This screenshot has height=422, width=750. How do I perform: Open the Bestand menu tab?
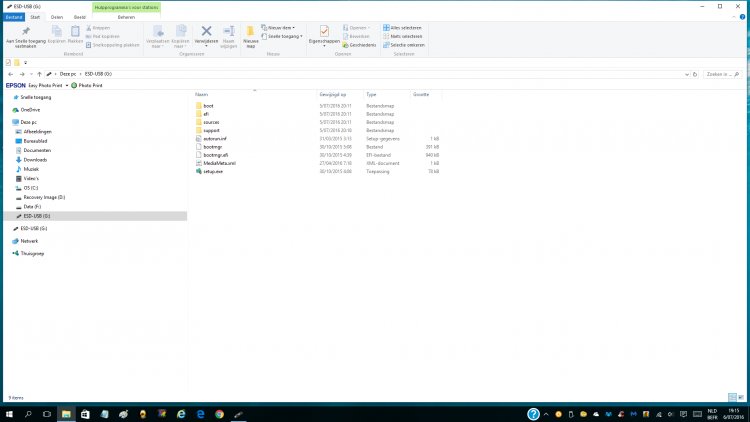coord(13,17)
